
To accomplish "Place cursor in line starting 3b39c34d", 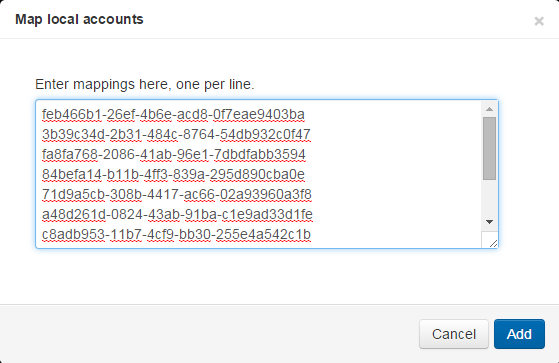I will tap(176, 135).
